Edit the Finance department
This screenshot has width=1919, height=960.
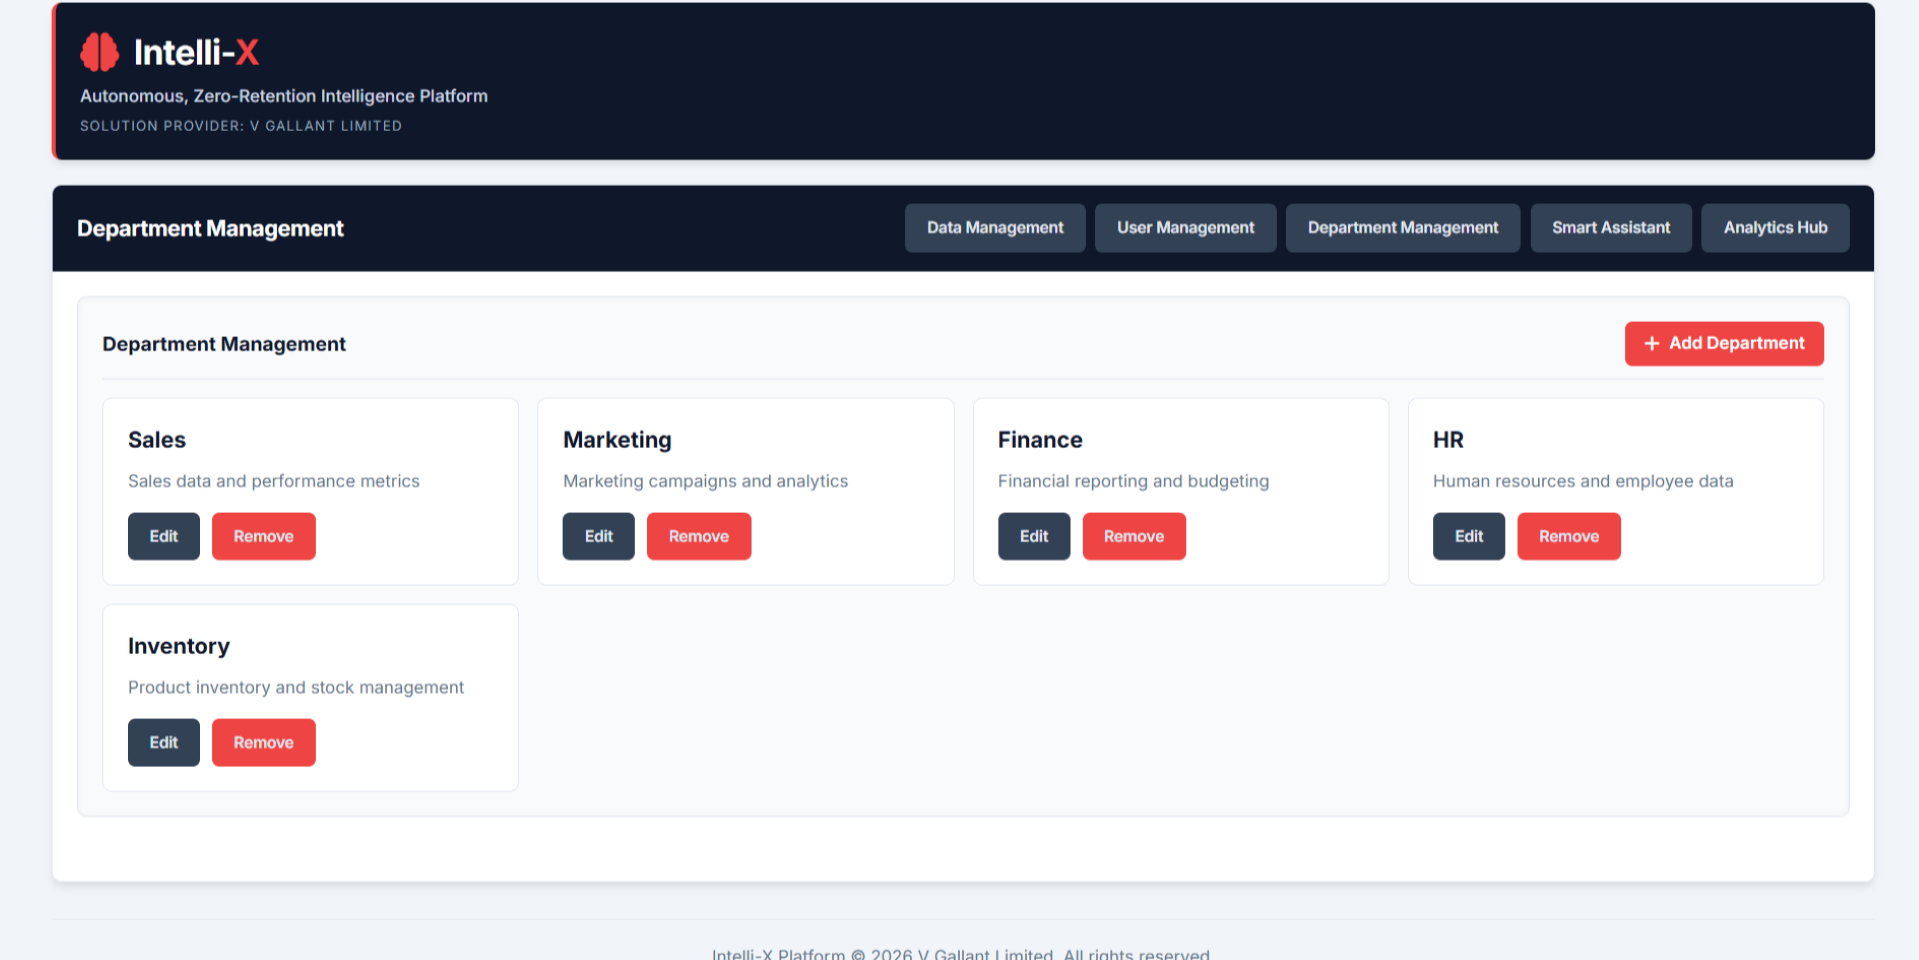(x=1033, y=537)
